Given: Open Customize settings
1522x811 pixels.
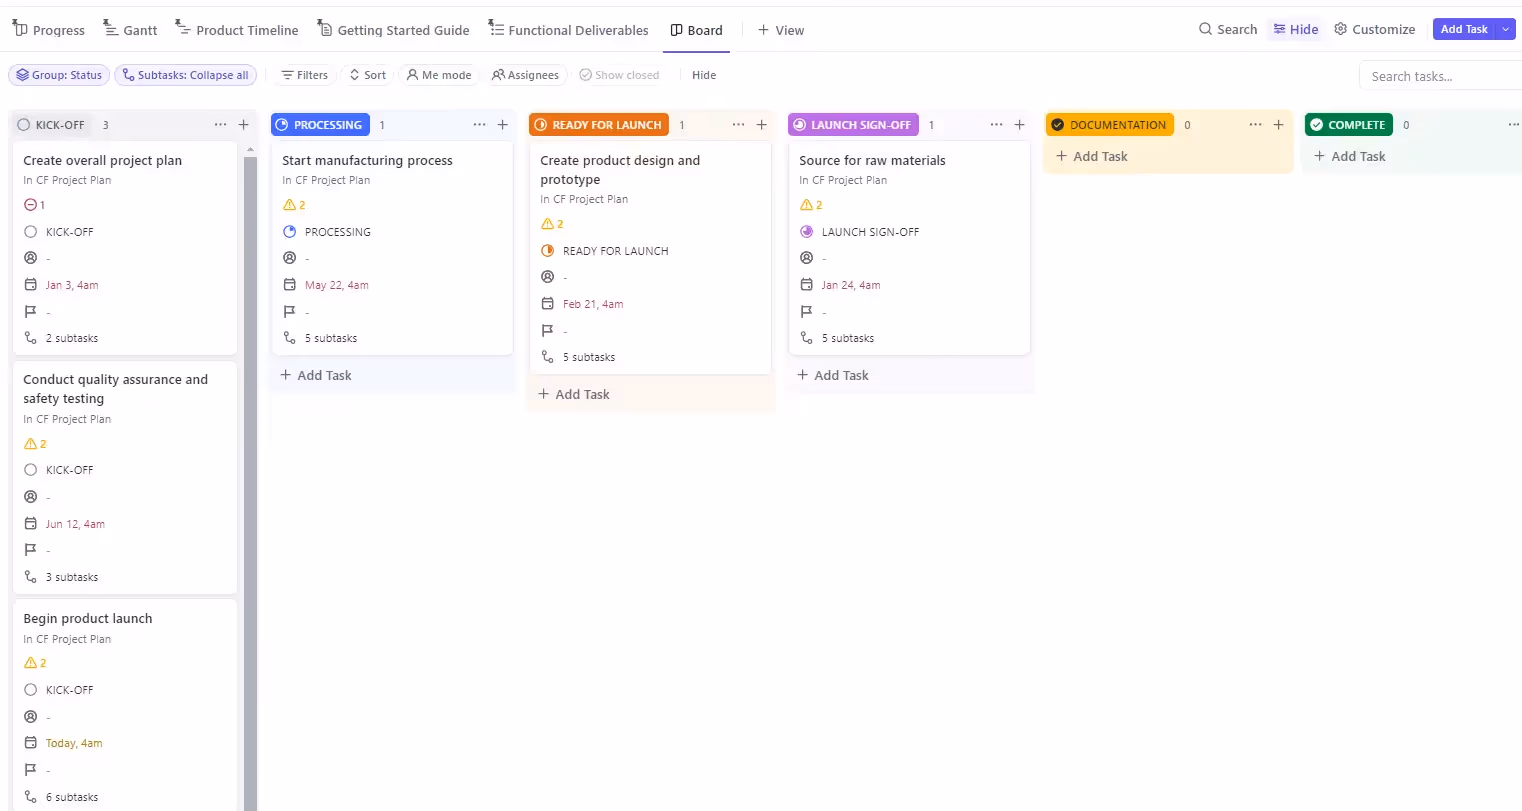Looking at the screenshot, I should pos(1374,29).
